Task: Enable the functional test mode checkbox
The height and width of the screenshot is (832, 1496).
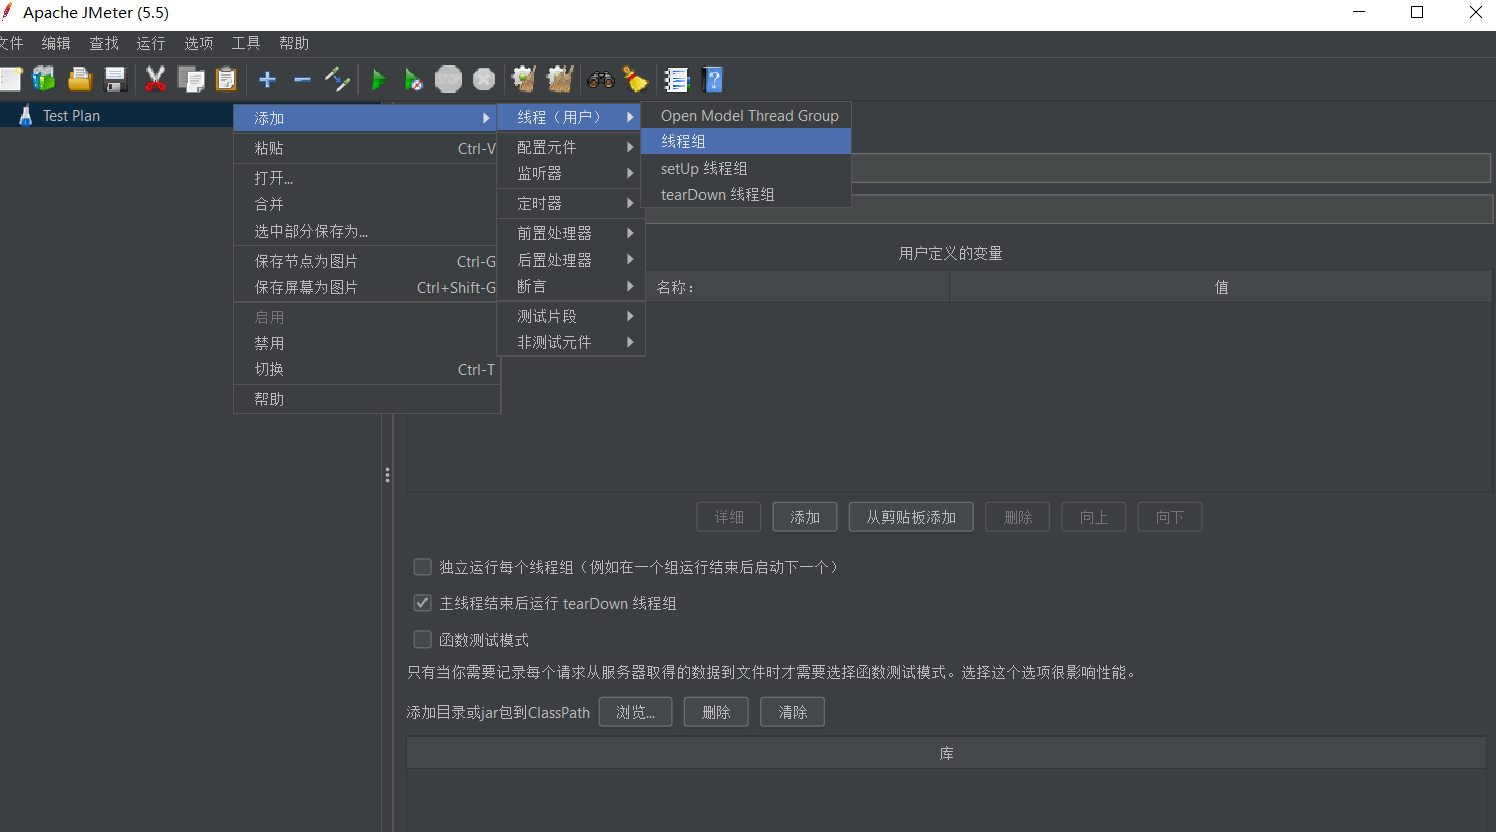Action: pyautogui.click(x=423, y=639)
